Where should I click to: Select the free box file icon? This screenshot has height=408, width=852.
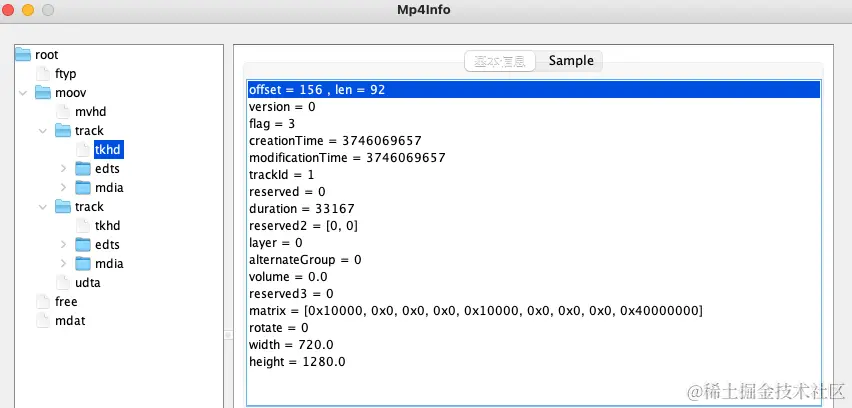43,302
